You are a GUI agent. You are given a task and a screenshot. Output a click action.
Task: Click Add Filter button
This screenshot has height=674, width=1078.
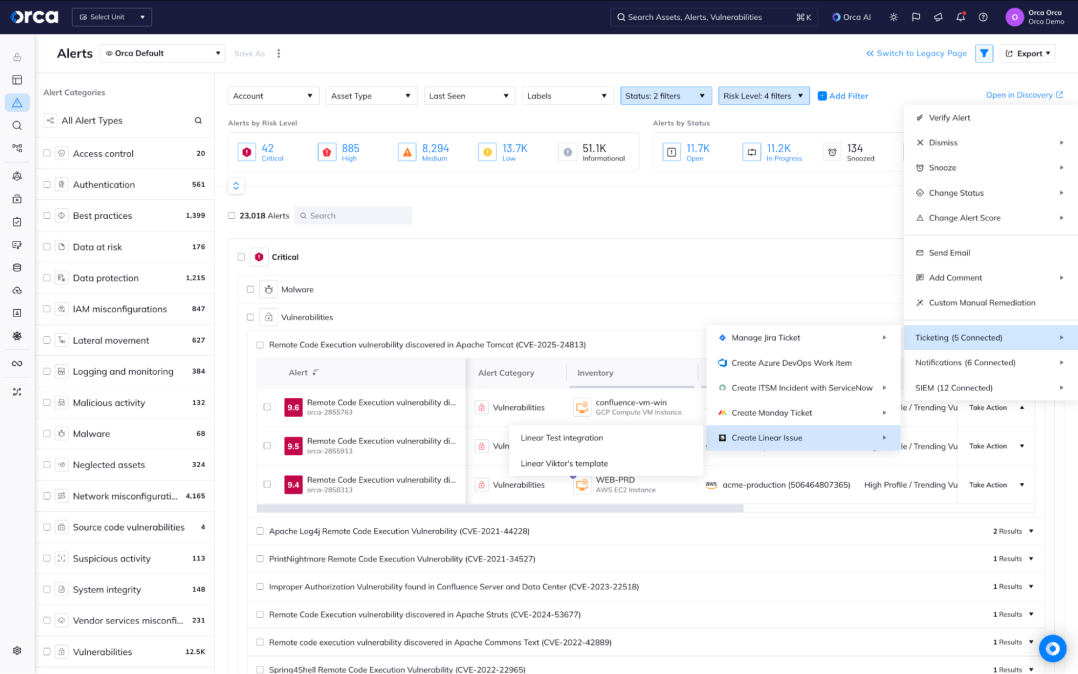point(843,96)
